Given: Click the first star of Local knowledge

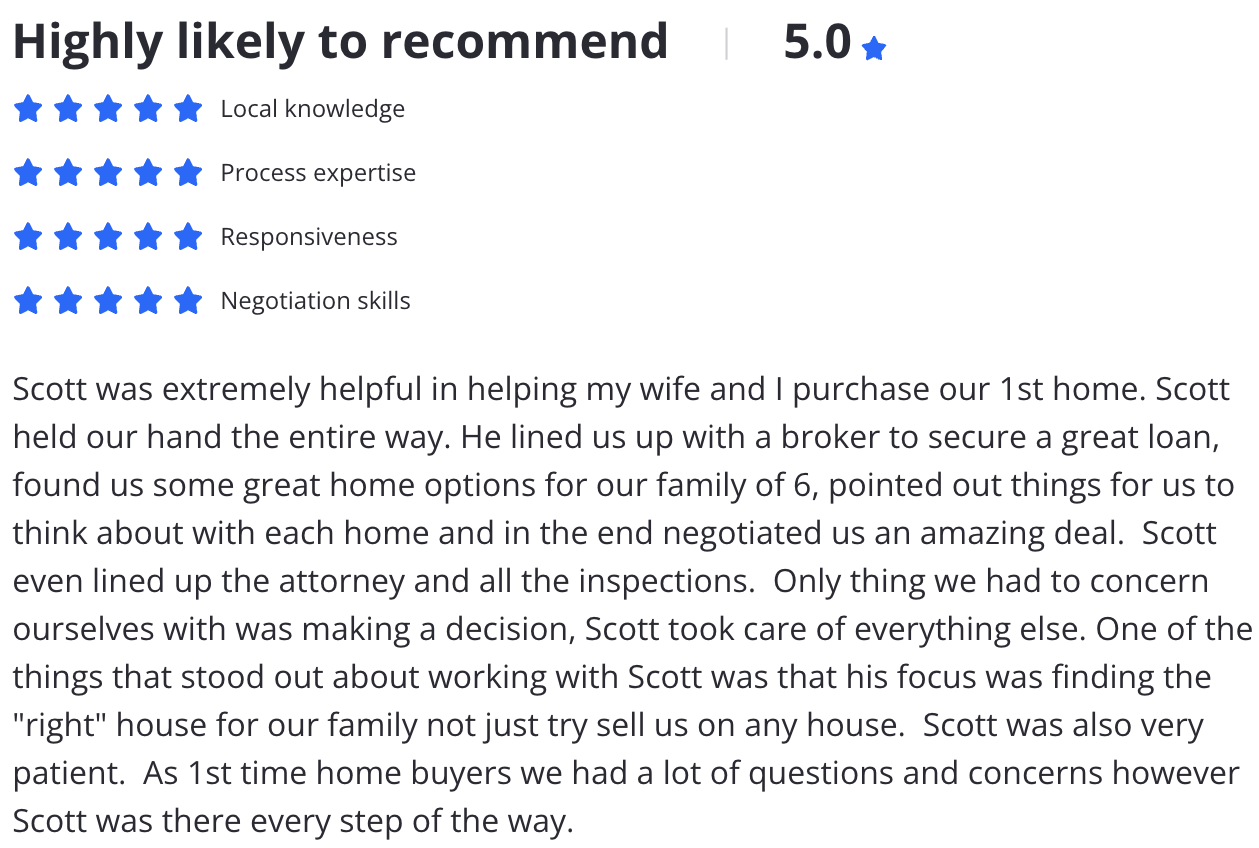Looking at the screenshot, I should pos(28,108).
